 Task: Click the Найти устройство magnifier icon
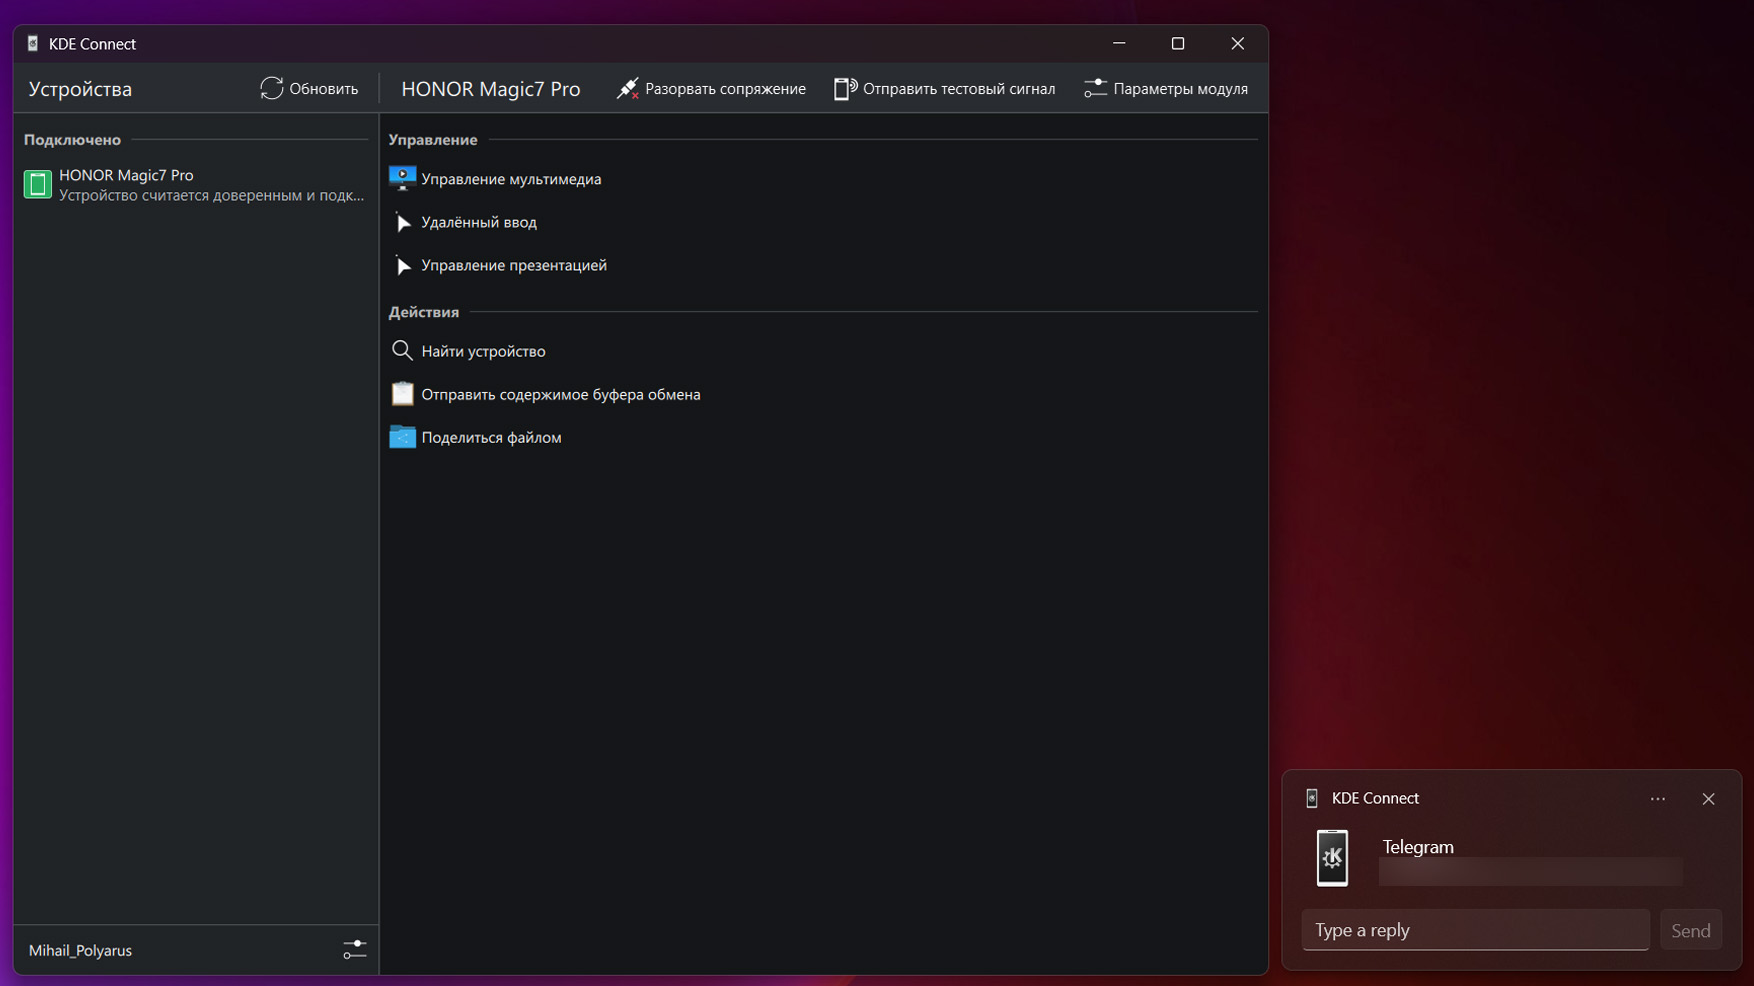pos(402,351)
